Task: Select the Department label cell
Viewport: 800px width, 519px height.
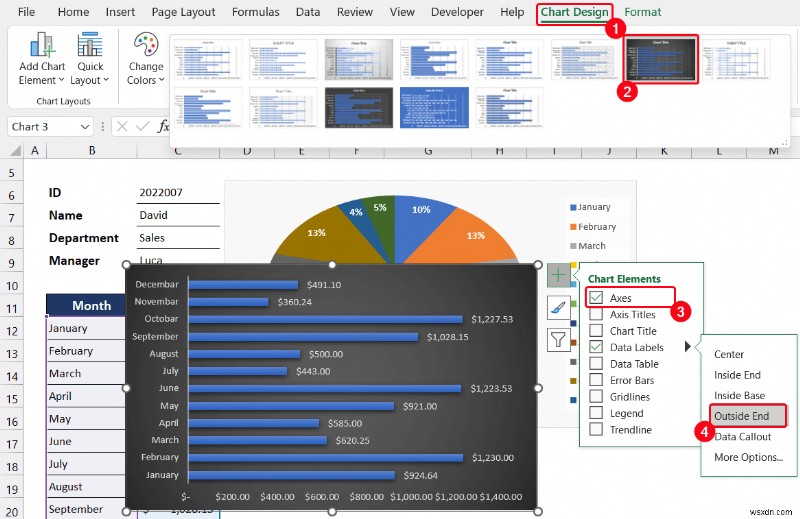Action: pos(84,238)
